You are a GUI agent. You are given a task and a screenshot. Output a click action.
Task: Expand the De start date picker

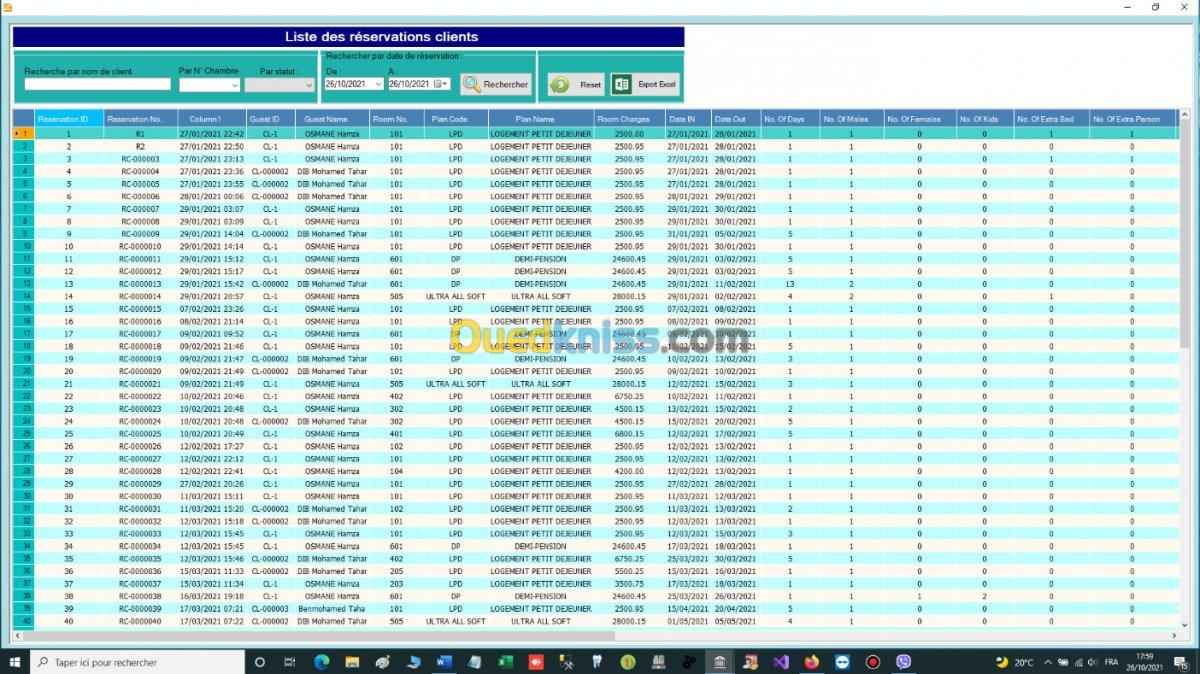click(x=378, y=84)
